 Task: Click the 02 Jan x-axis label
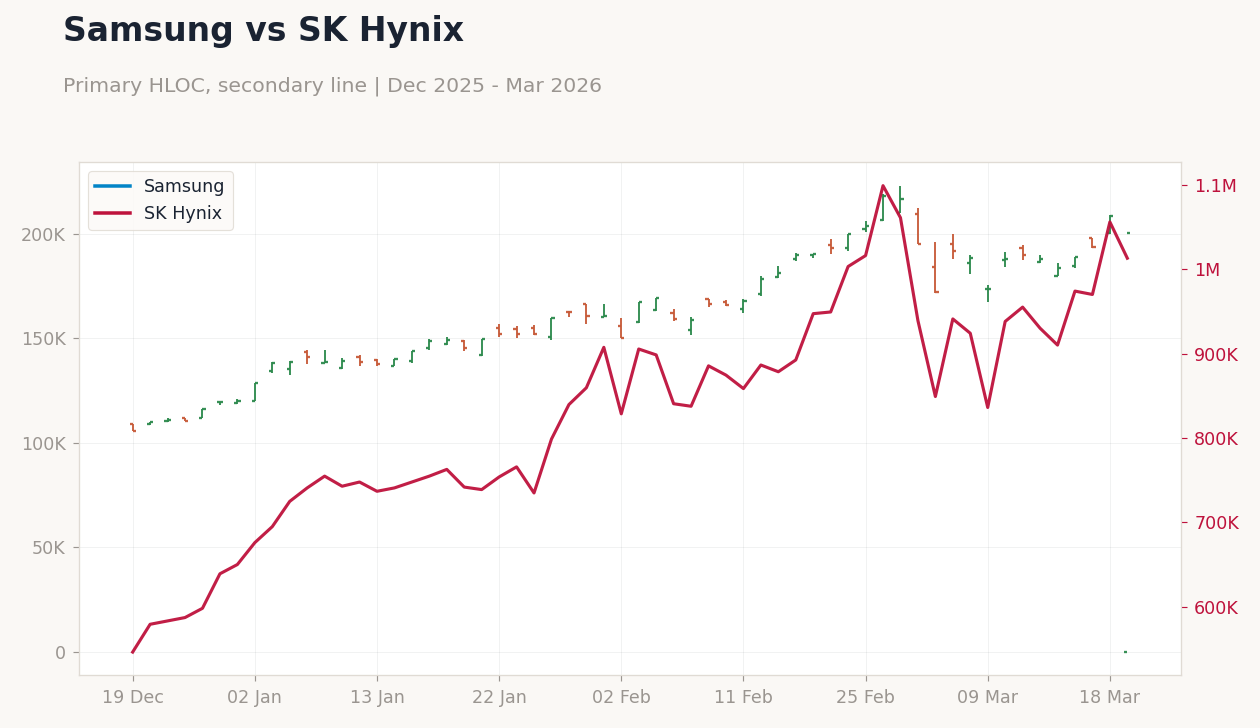255,698
